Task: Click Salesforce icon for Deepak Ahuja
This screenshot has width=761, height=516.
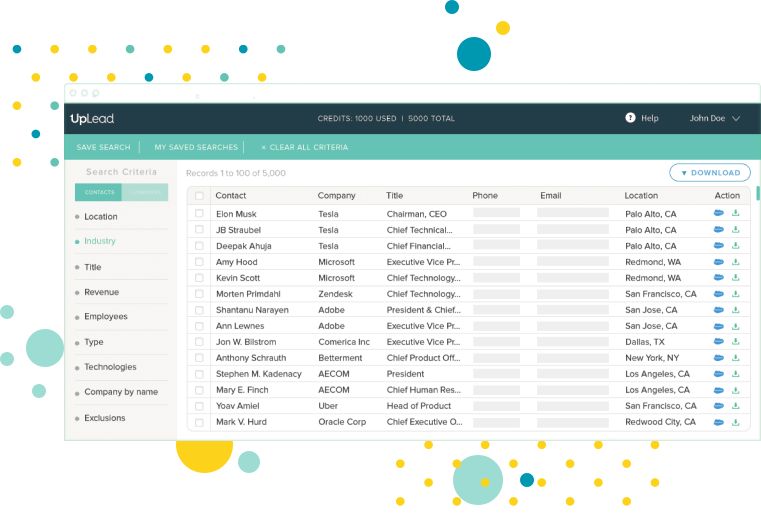Action: click(x=719, y=246)
